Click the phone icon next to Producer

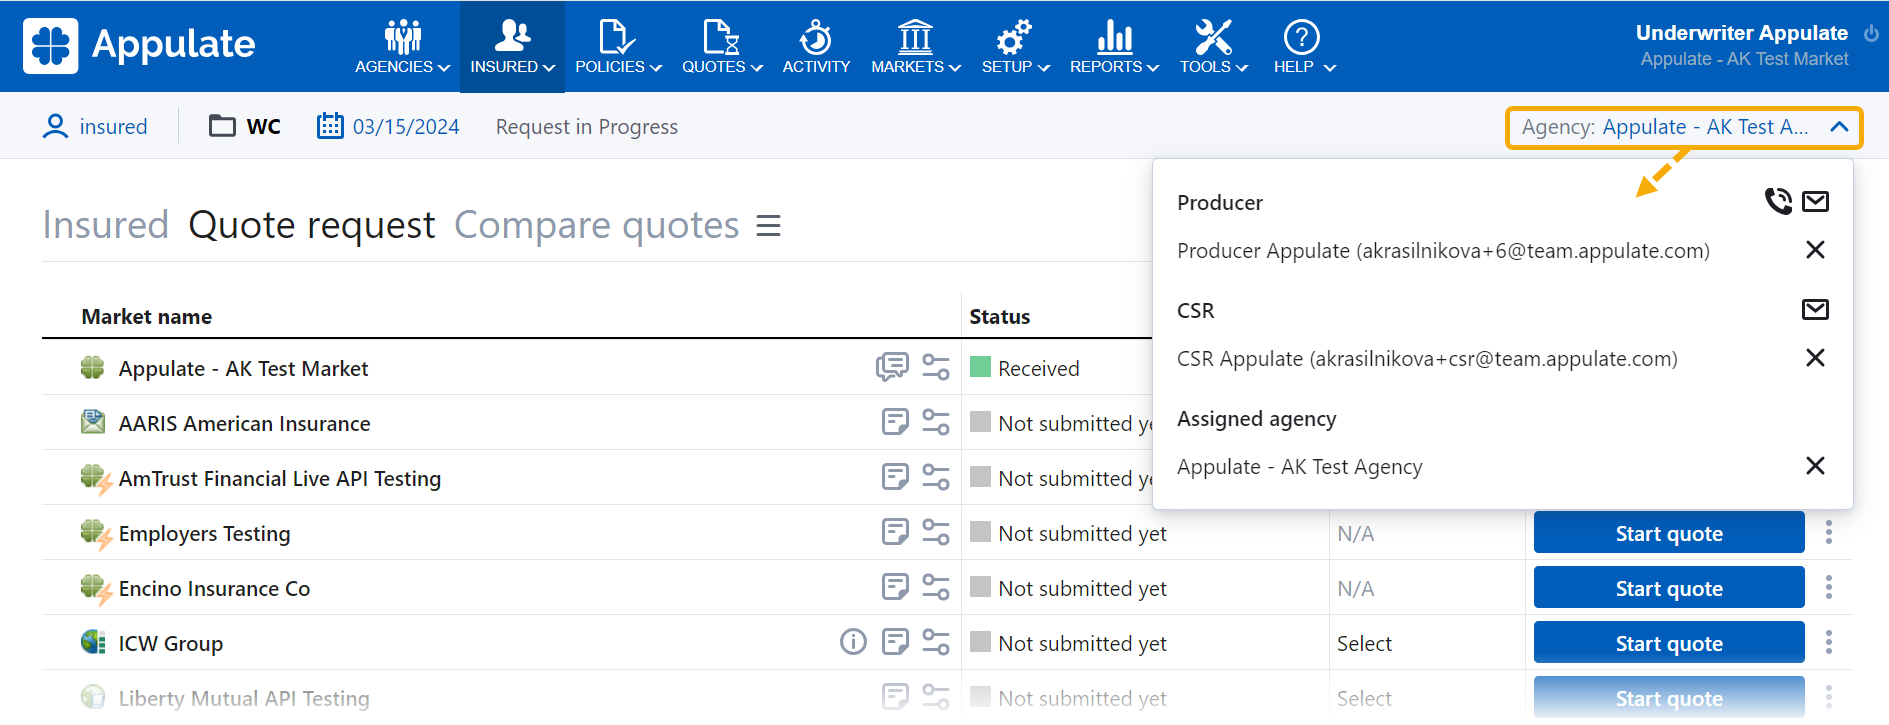click(x=1777, y=201)
